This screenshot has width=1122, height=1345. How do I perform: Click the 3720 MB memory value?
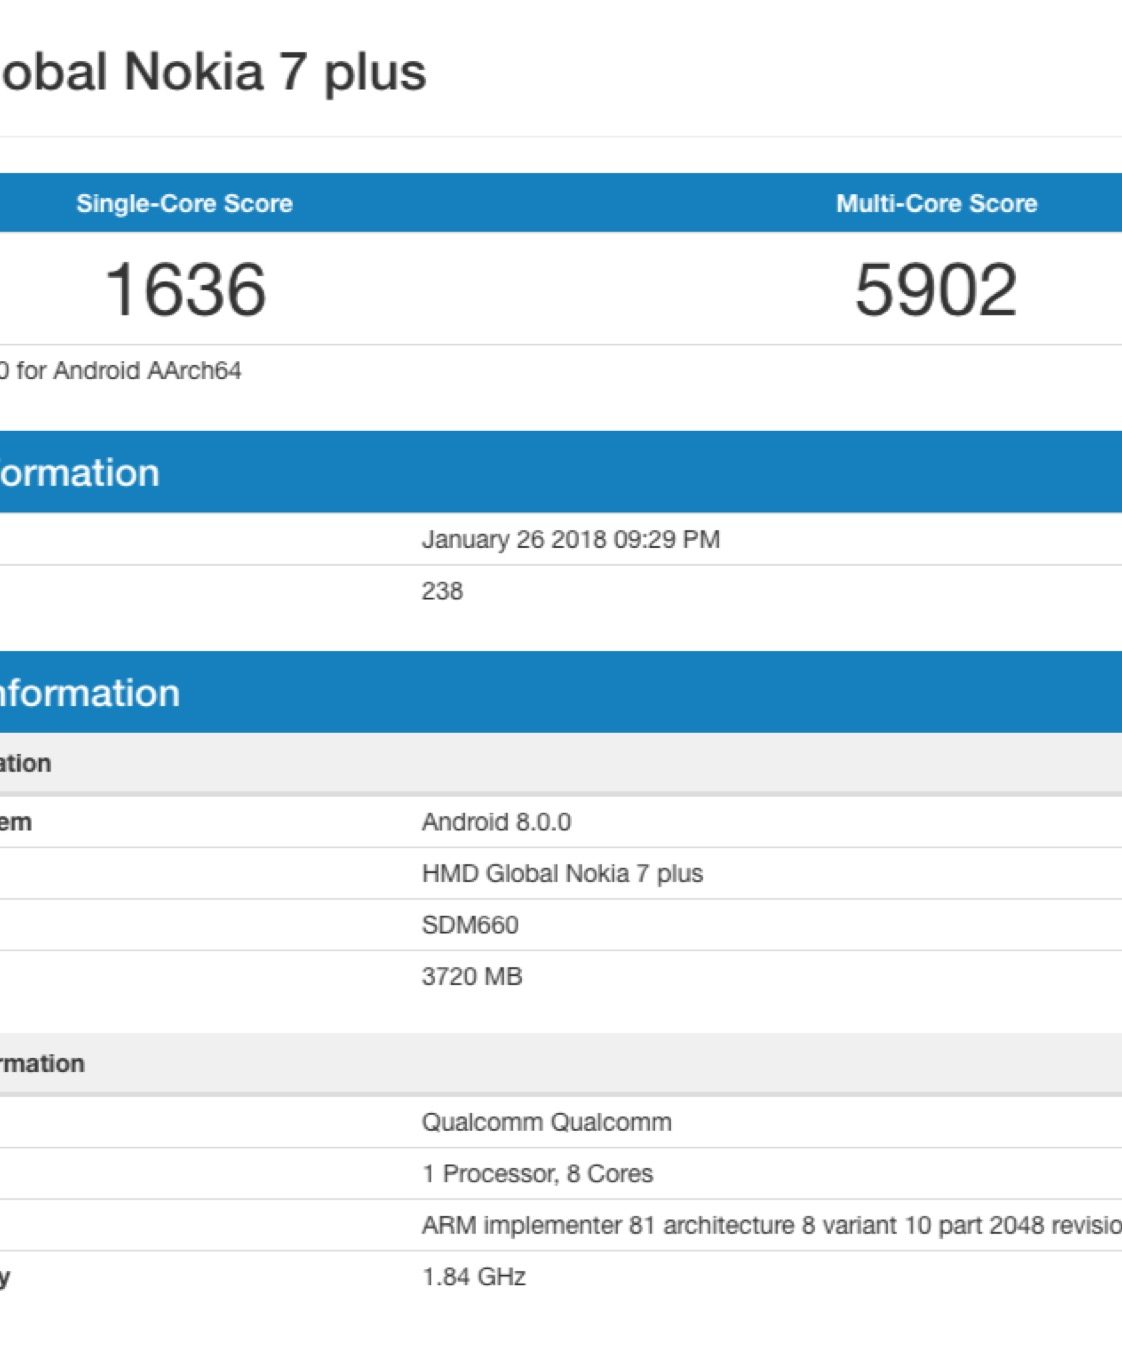(472, 977)
